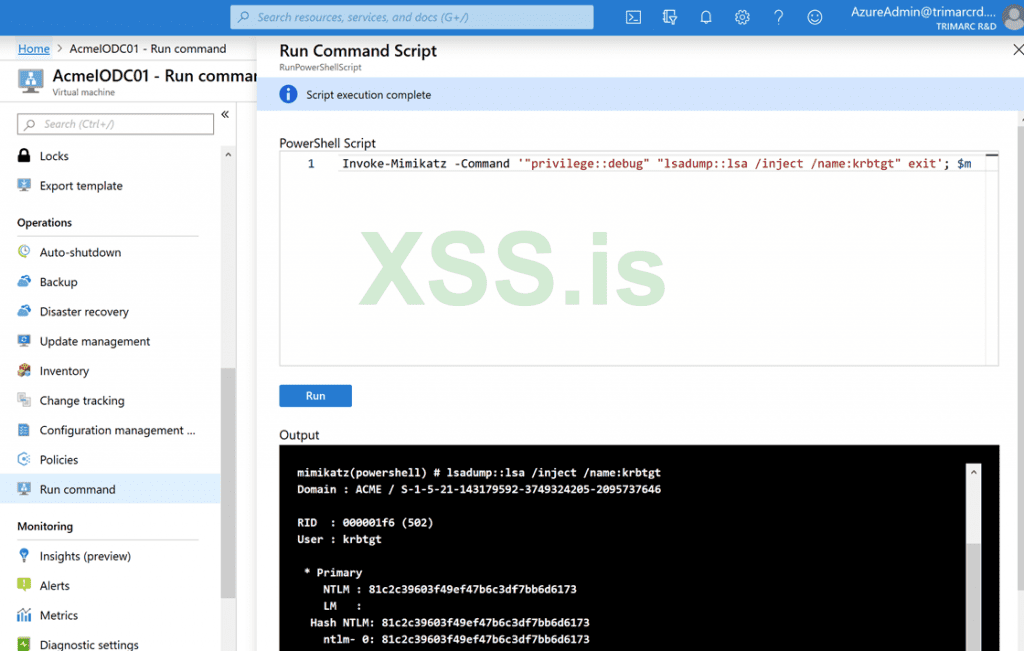Screen dimensions: 1024x651
Task: Click the "Hash NTLM:" output line
Action: (x=449, y=622)
